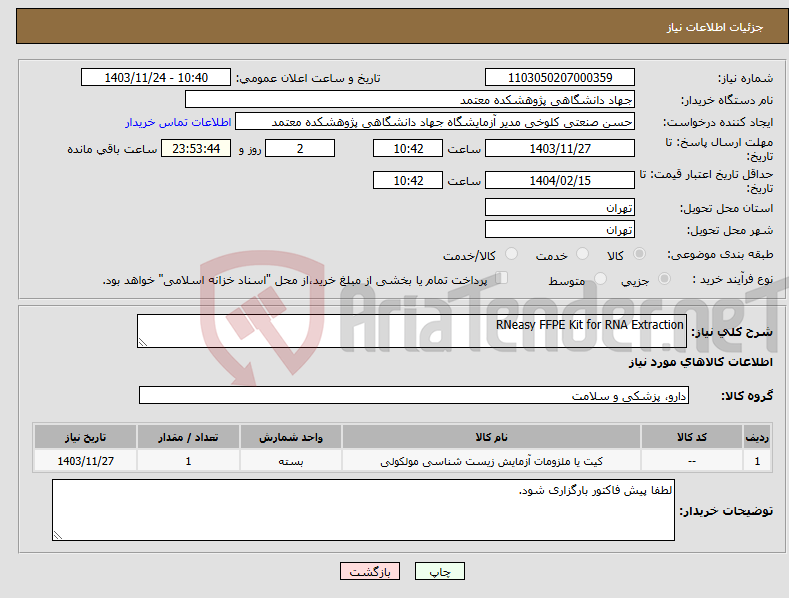Click the delivery province field تهران
Image resolution: width=789 pixels, height=598 pixels.
point(560,207)
